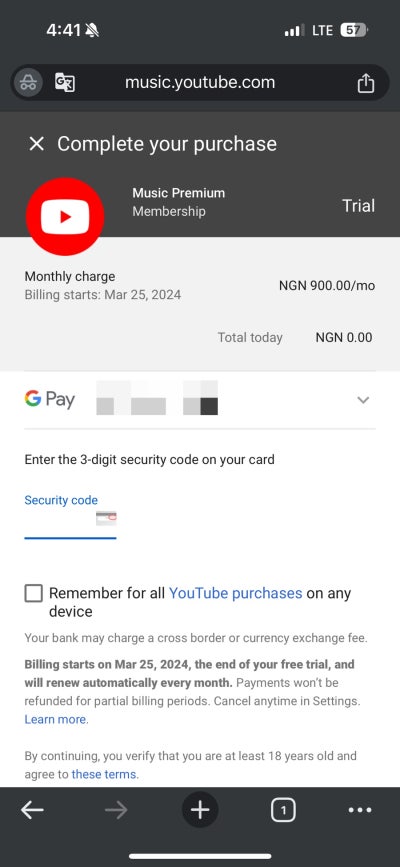The width and height of the screenshot is (400, 867).
Task: Tap the music.youtube.com address bar
Action: (x=200, y=83)
